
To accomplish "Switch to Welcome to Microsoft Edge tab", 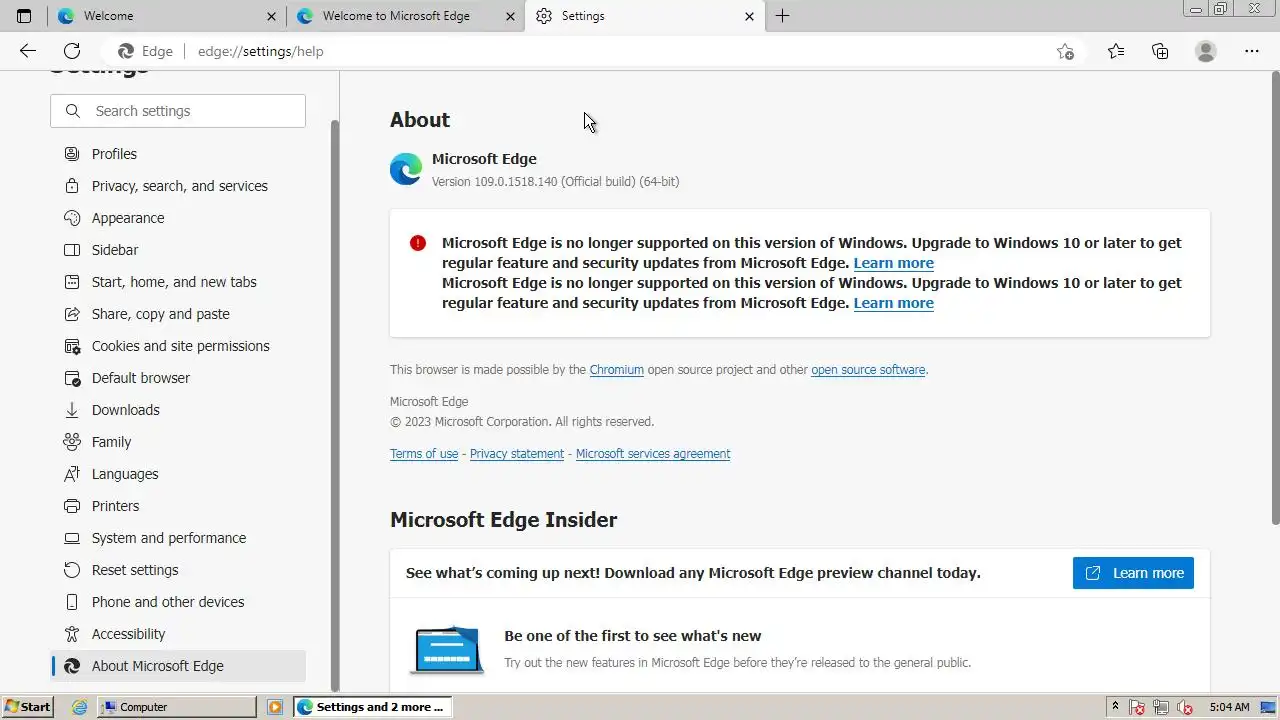I will [405, 16].
